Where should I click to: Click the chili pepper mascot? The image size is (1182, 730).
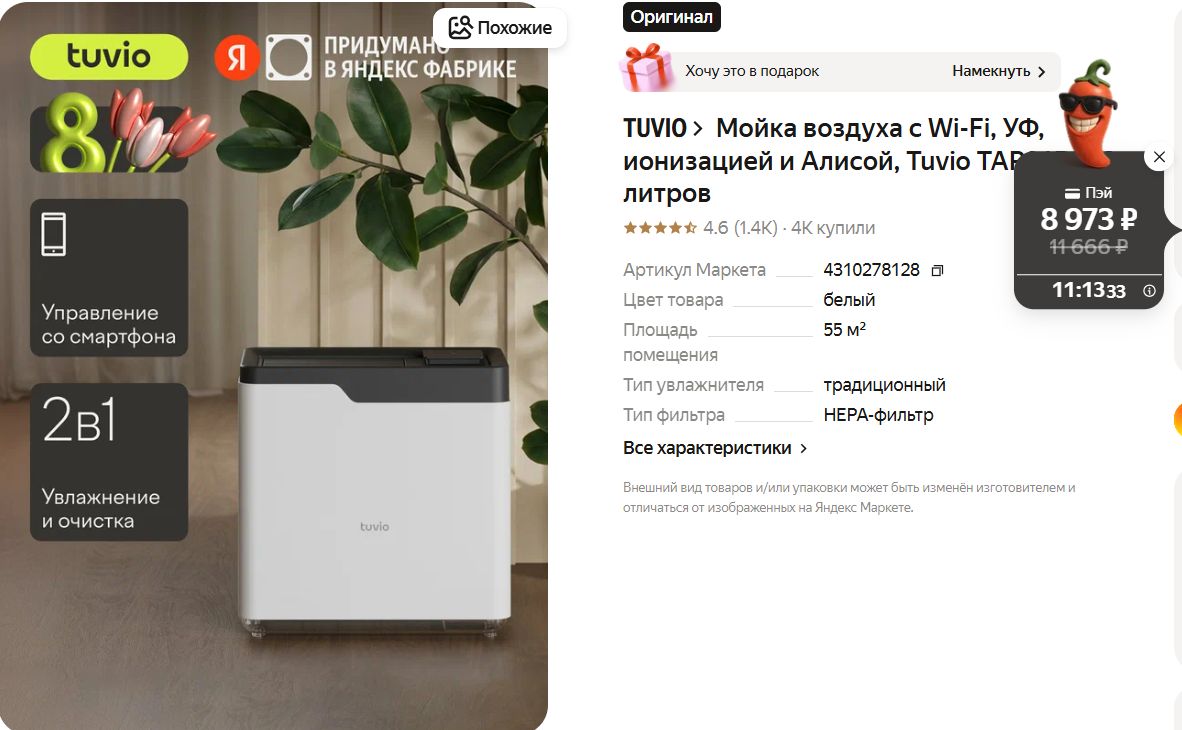pyautogui.click(x=1087, y=113)
